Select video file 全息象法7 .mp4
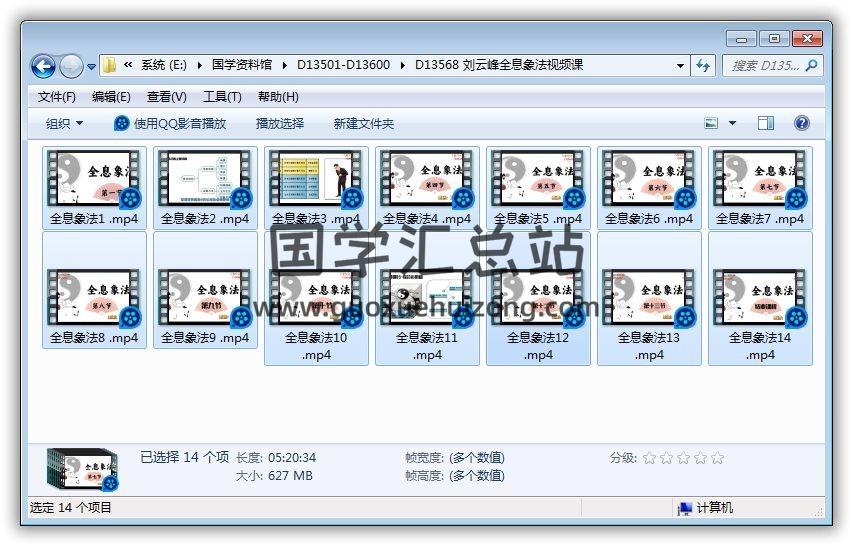This screenshot has width=853, height=546. [760, 188]
